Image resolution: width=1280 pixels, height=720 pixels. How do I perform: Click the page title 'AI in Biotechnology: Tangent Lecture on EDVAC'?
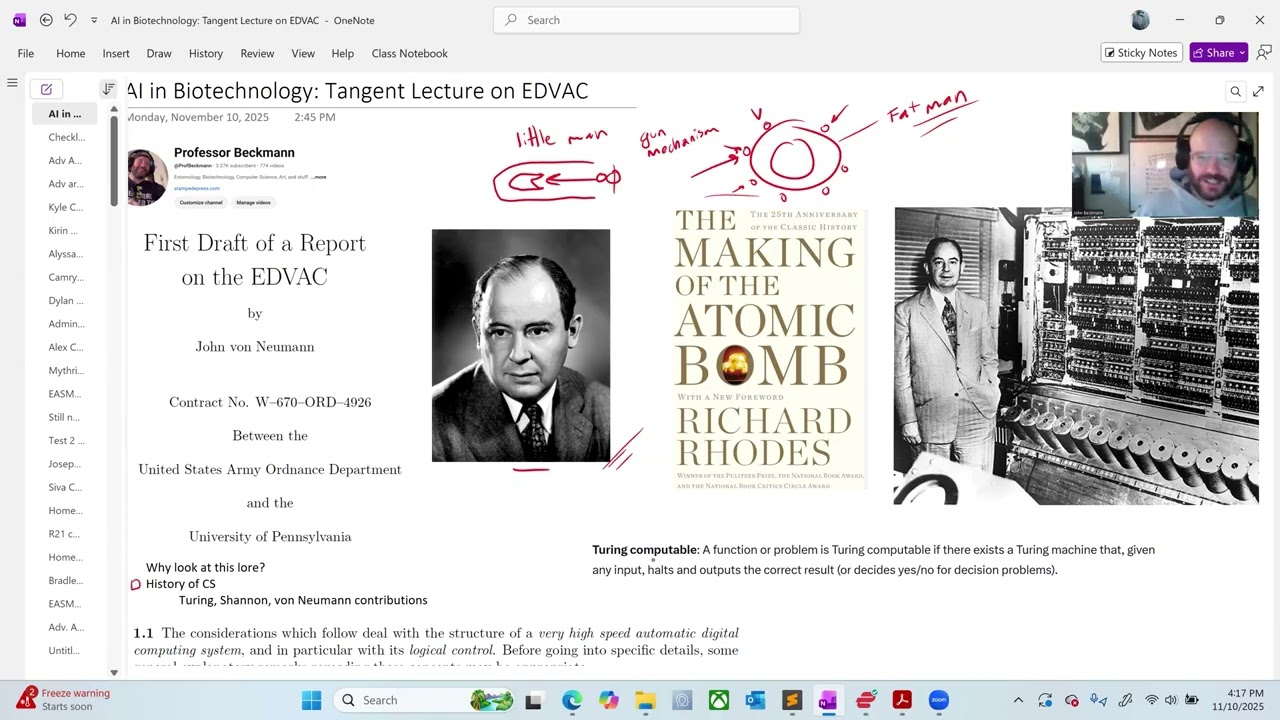tap(357, 91)
